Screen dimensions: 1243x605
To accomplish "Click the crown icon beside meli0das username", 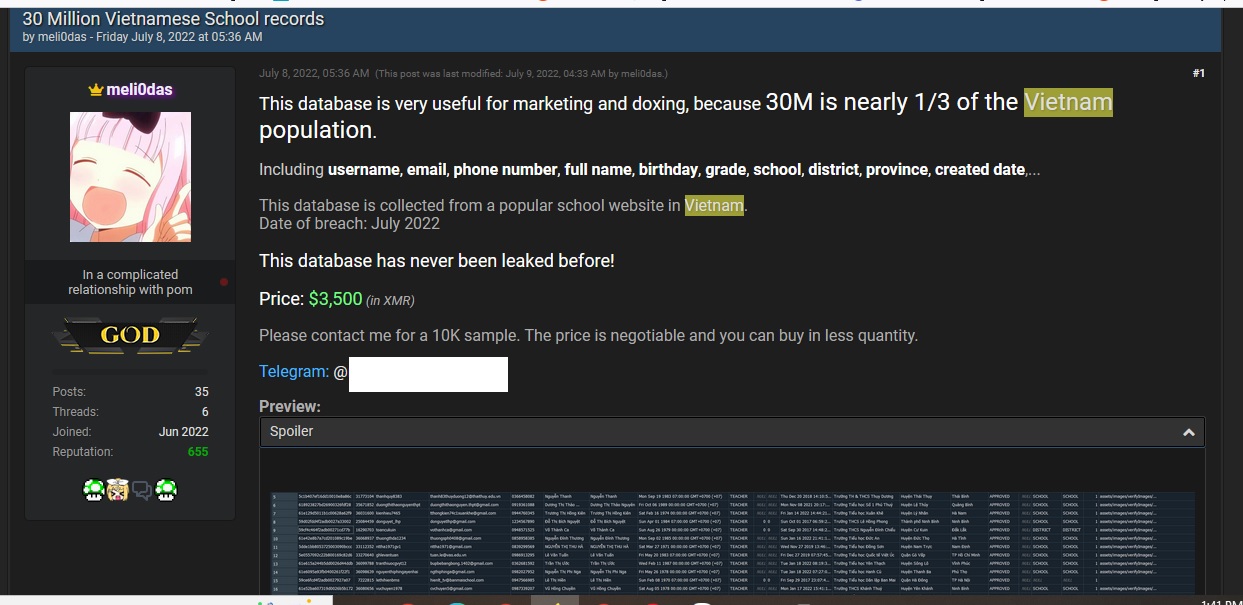I will tap(96, 90).
